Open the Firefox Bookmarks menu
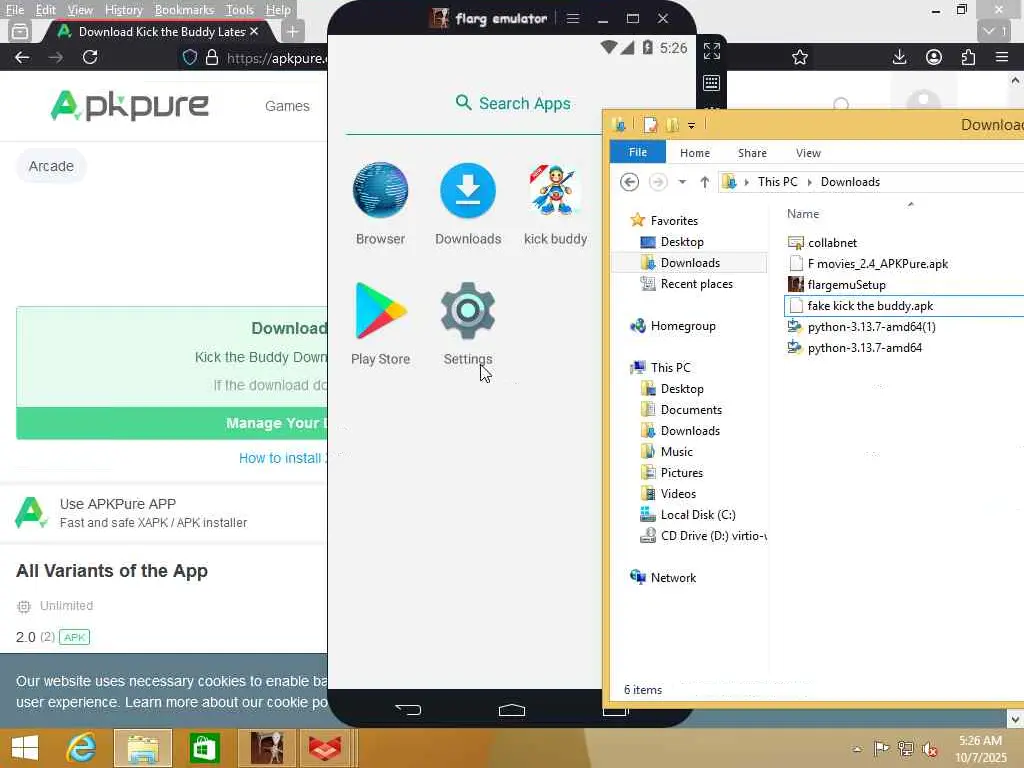Image resolution: width=1024 pixels, height=768 pixels. click(184, 10)
